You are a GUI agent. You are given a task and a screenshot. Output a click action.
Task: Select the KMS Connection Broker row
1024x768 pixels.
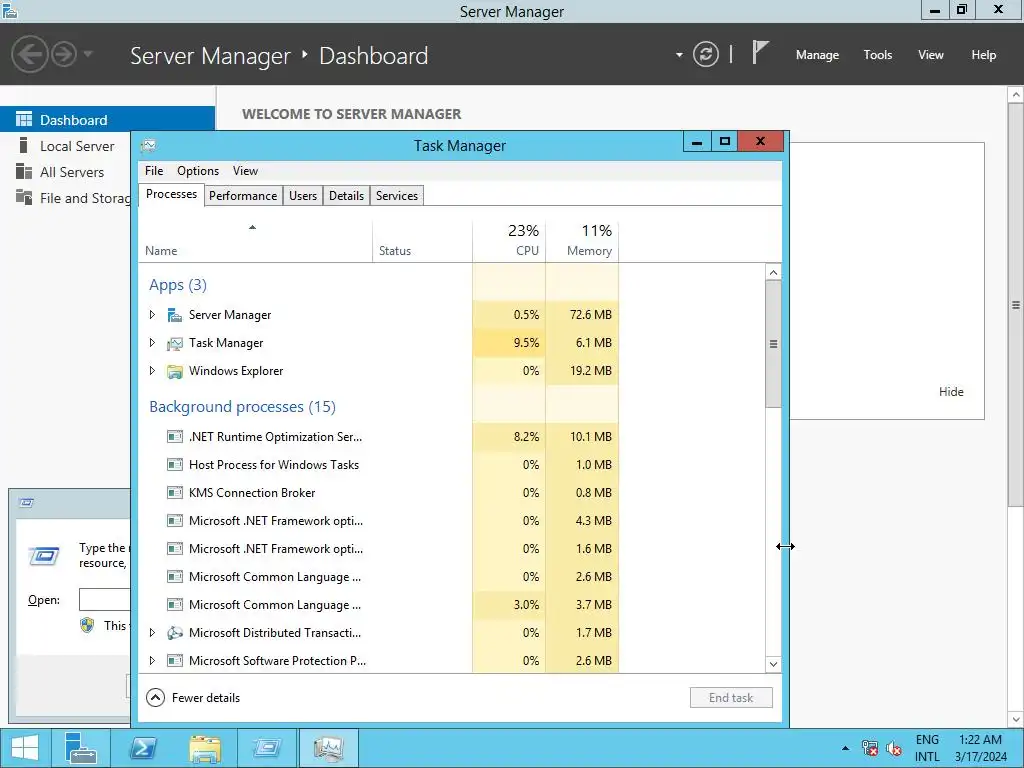[x=380, y=493]
